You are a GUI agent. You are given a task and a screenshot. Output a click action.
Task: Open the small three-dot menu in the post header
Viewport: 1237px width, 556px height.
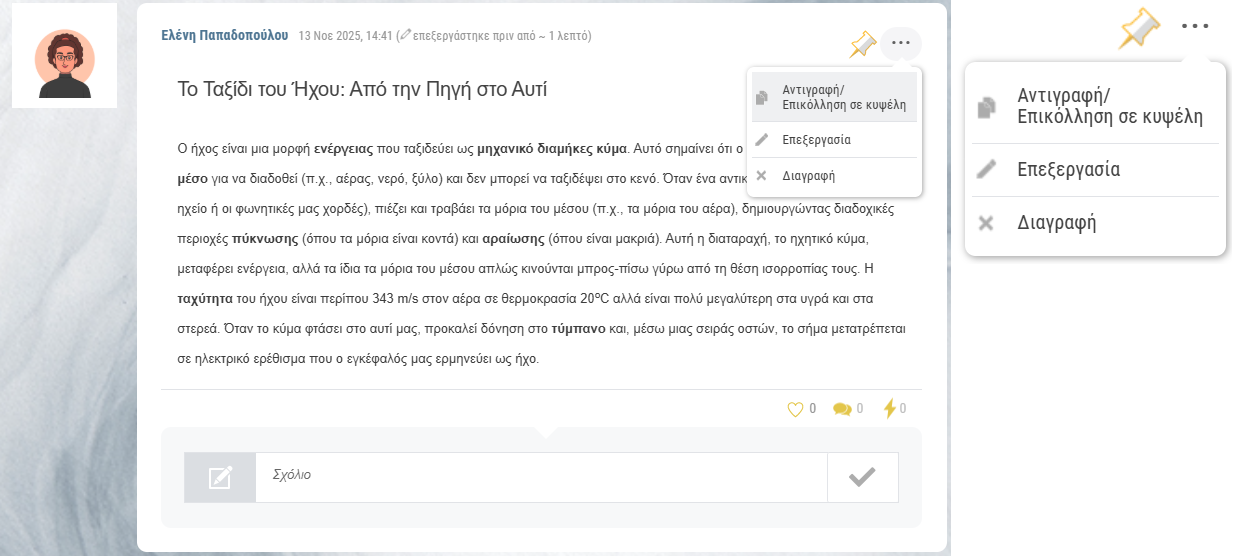[x=901, y=43]
